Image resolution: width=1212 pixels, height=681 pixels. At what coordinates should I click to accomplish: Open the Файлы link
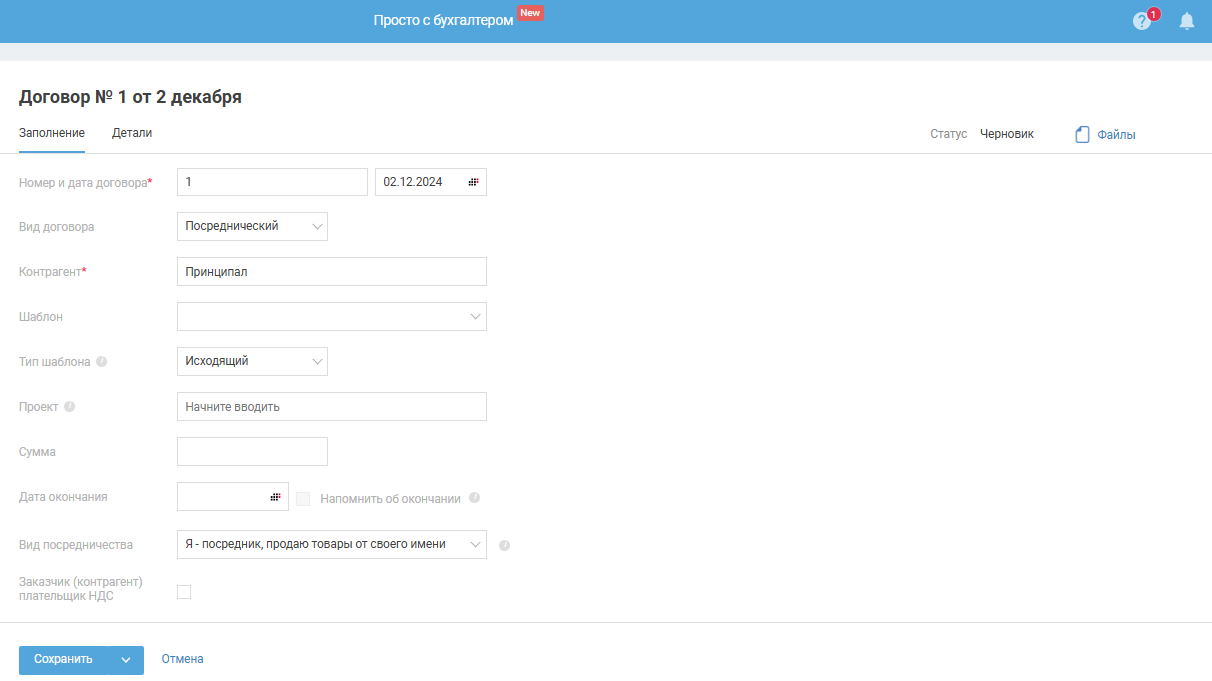pos(1116,135)
